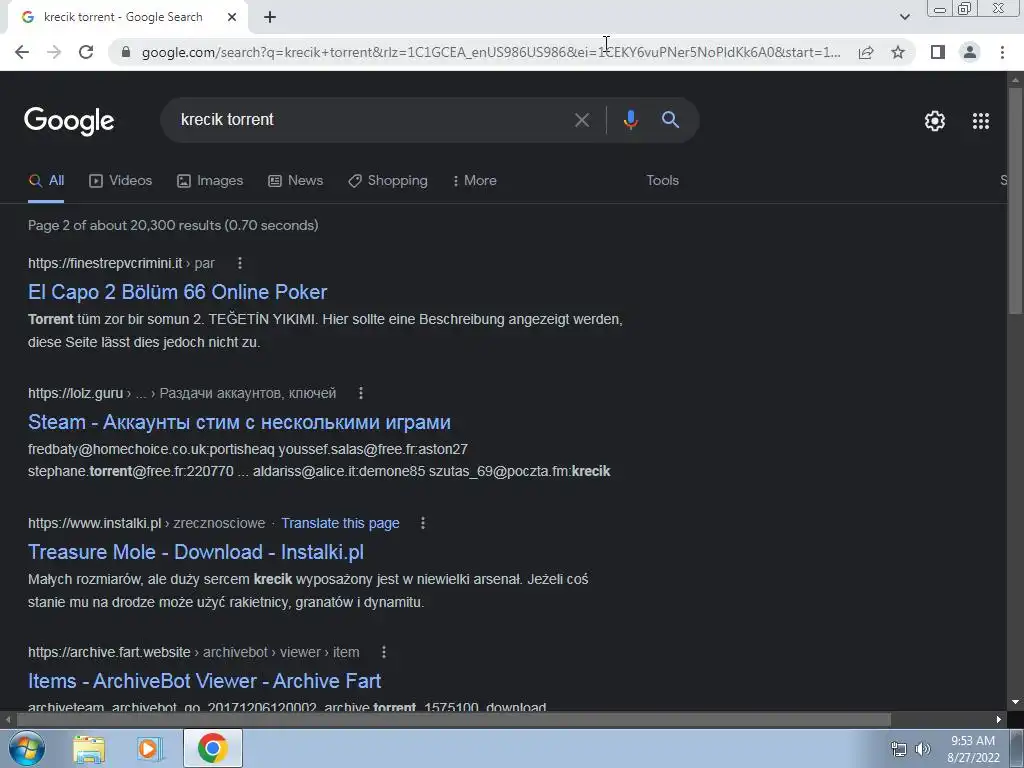1024x768 pixels.
Task: Expand the tab search dropdown arrow
Action: point(904,17)
